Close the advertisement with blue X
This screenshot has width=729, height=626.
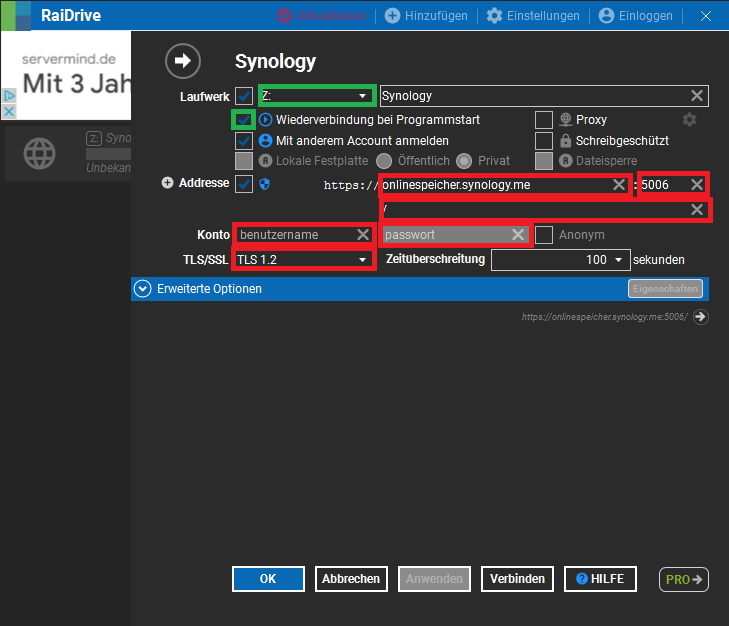[x=9, y=111]
